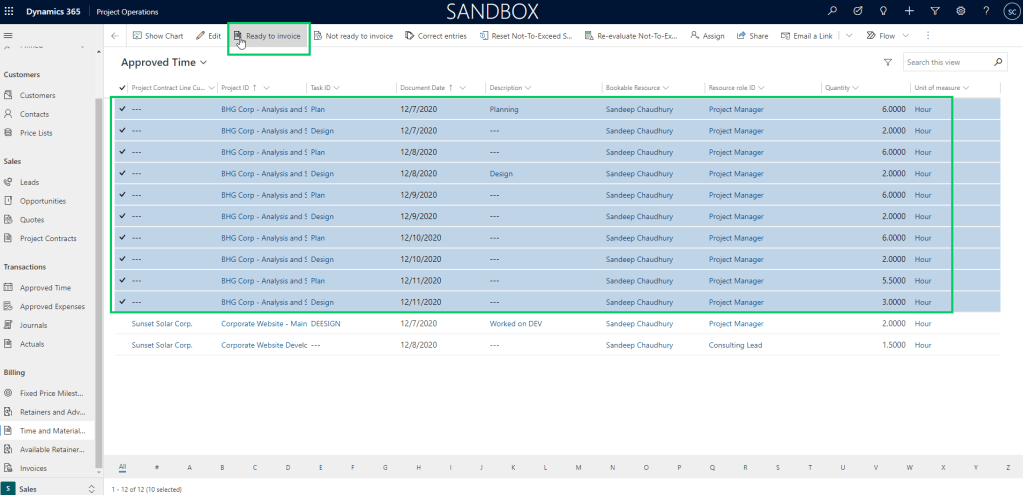Open the Sunset Solar Corp. link dated 12/7/2020
This screenshot has width=1023, height=495.
pyautogui.click(x=161, y=324)
